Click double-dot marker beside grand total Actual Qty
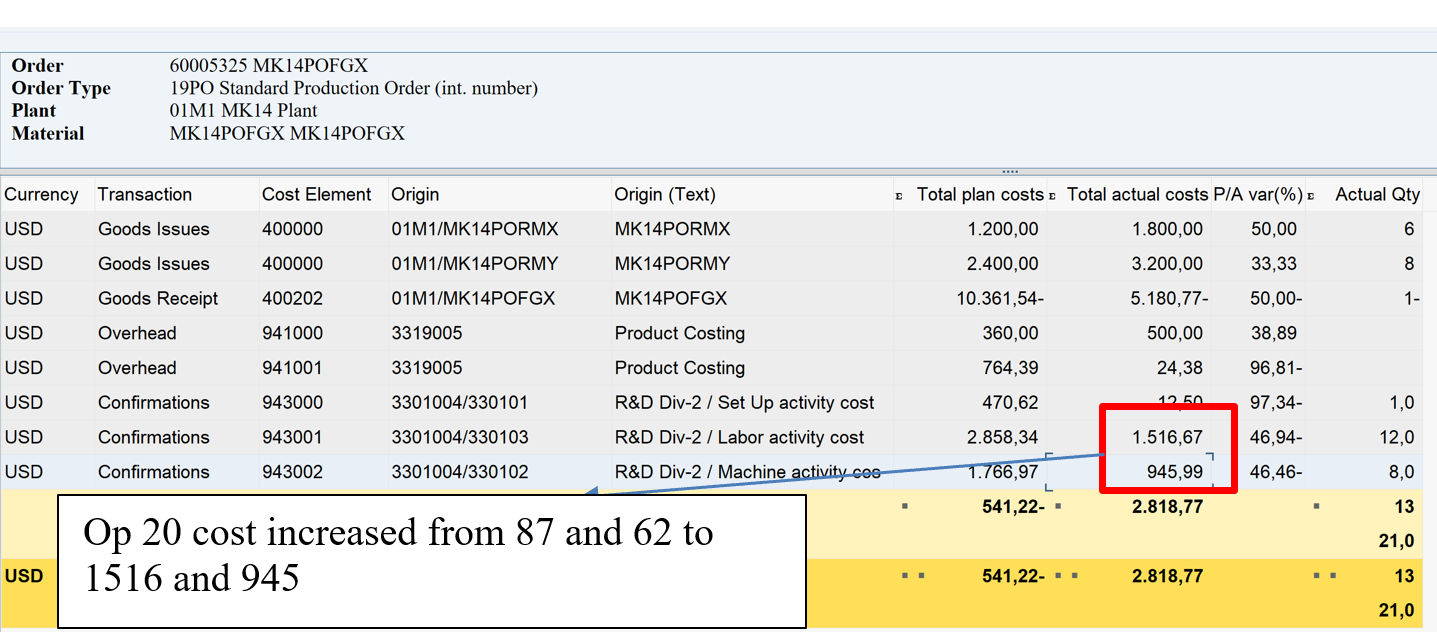The width and height of the screenshot is (1437, 636). pos(1321,577)
